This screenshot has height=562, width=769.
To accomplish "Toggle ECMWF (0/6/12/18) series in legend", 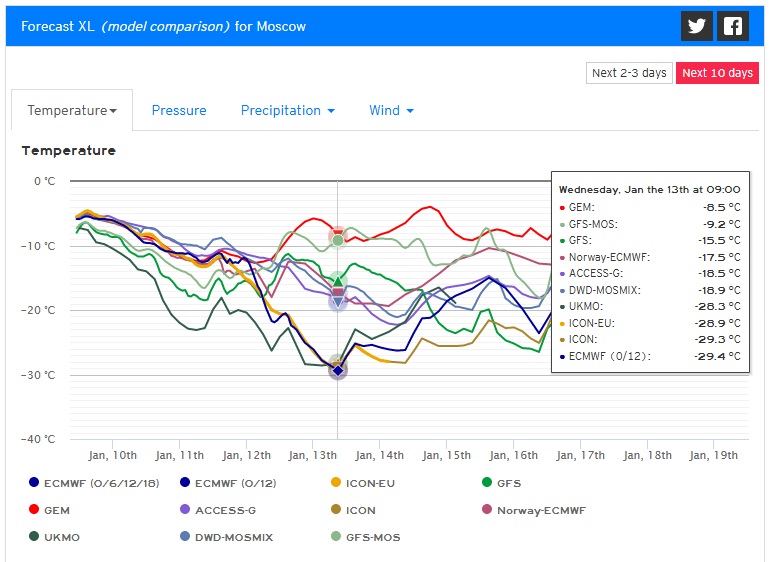I will click(x=94, y=483).
